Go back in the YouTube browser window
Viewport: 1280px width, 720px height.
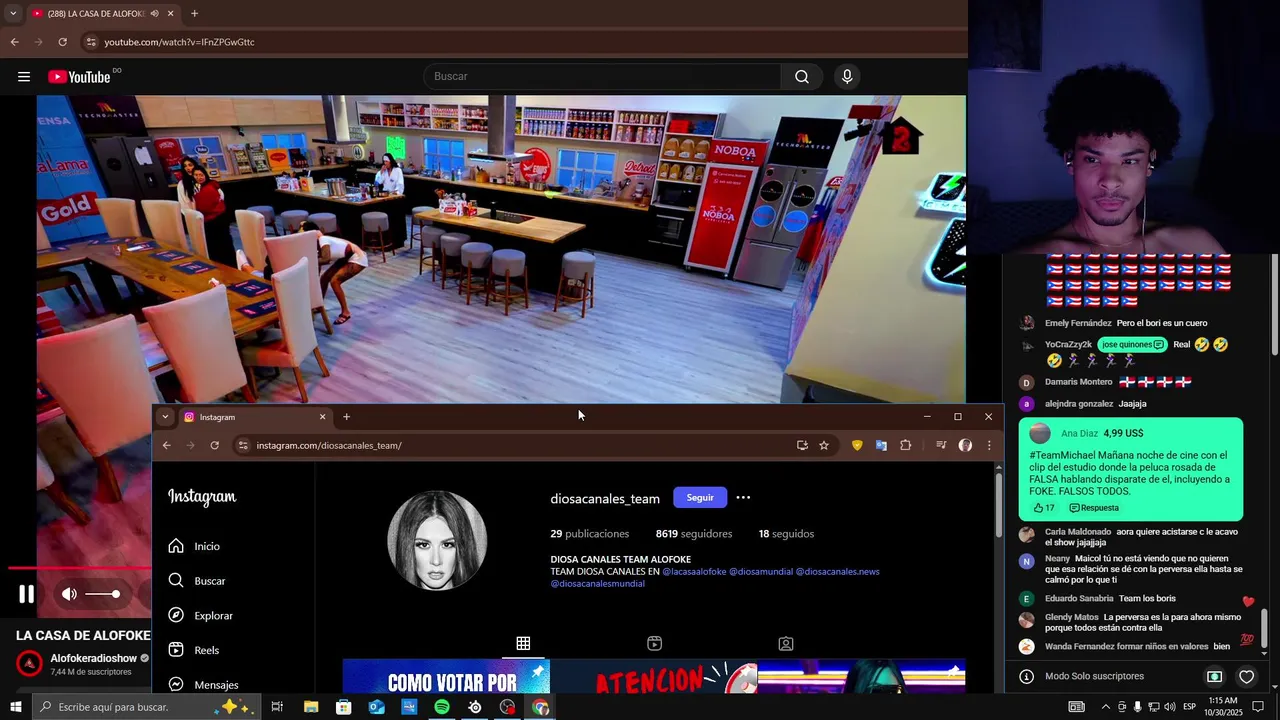(14, 42)
